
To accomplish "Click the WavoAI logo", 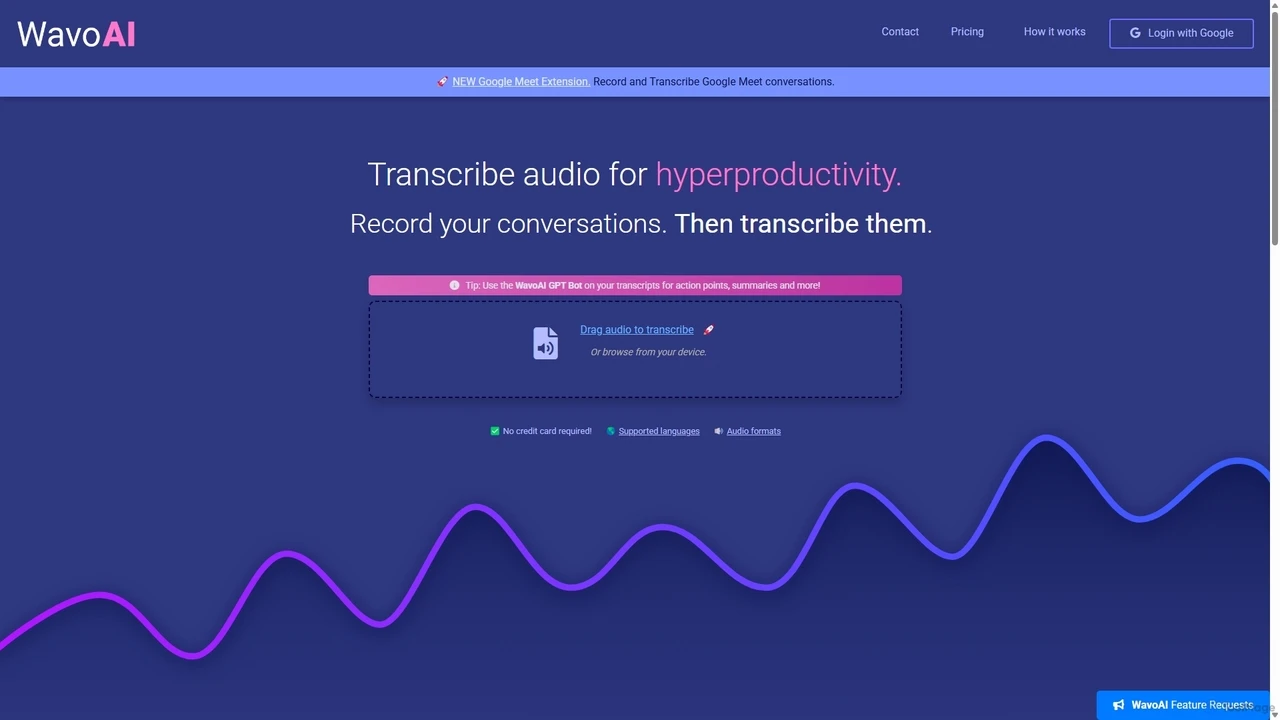I will tap(76, 34).
